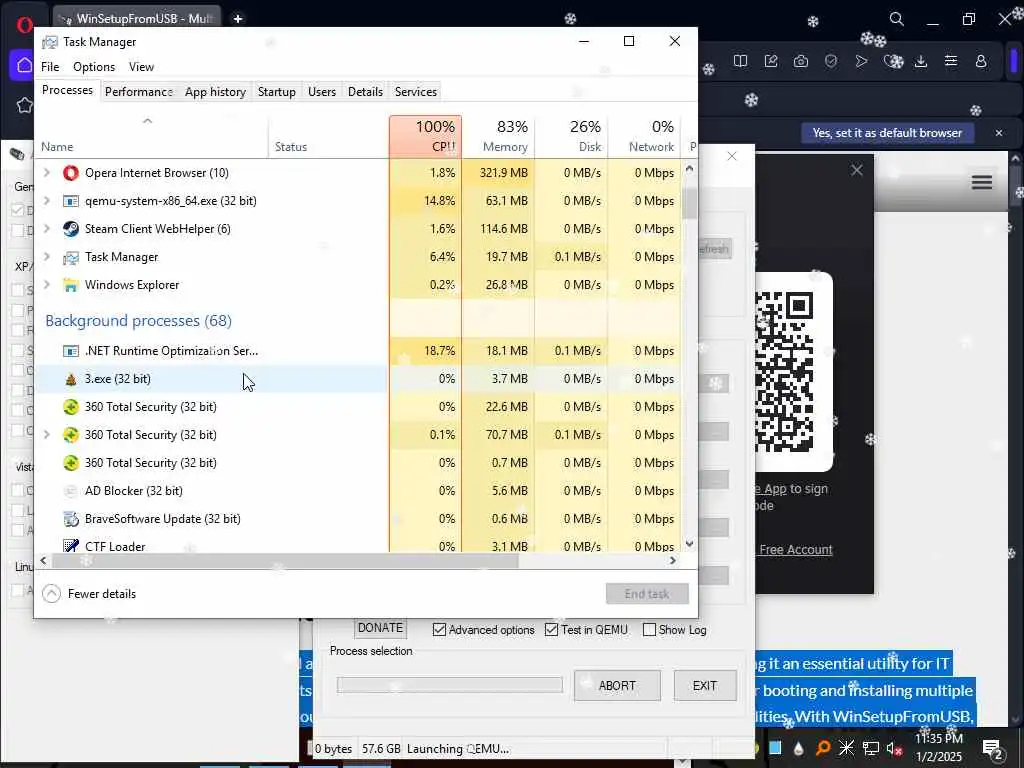
Task: Open Opera's downloads icon
Action: coord(921,61)
